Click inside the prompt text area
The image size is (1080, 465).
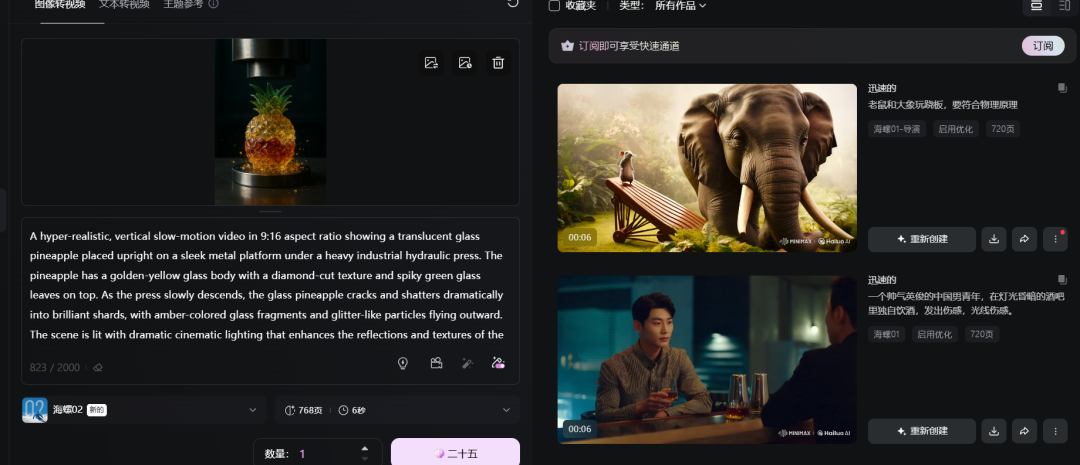pos(270,285)
